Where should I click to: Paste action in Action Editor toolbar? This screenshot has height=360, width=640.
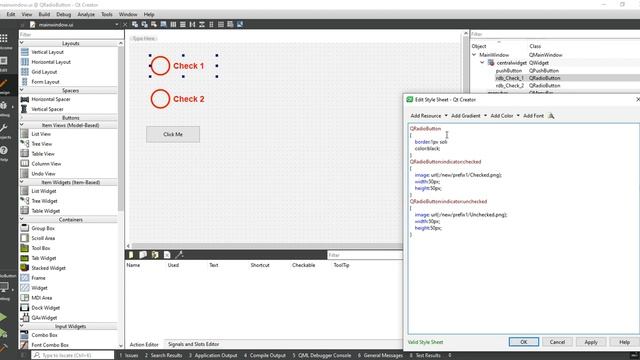coord(155,255)
